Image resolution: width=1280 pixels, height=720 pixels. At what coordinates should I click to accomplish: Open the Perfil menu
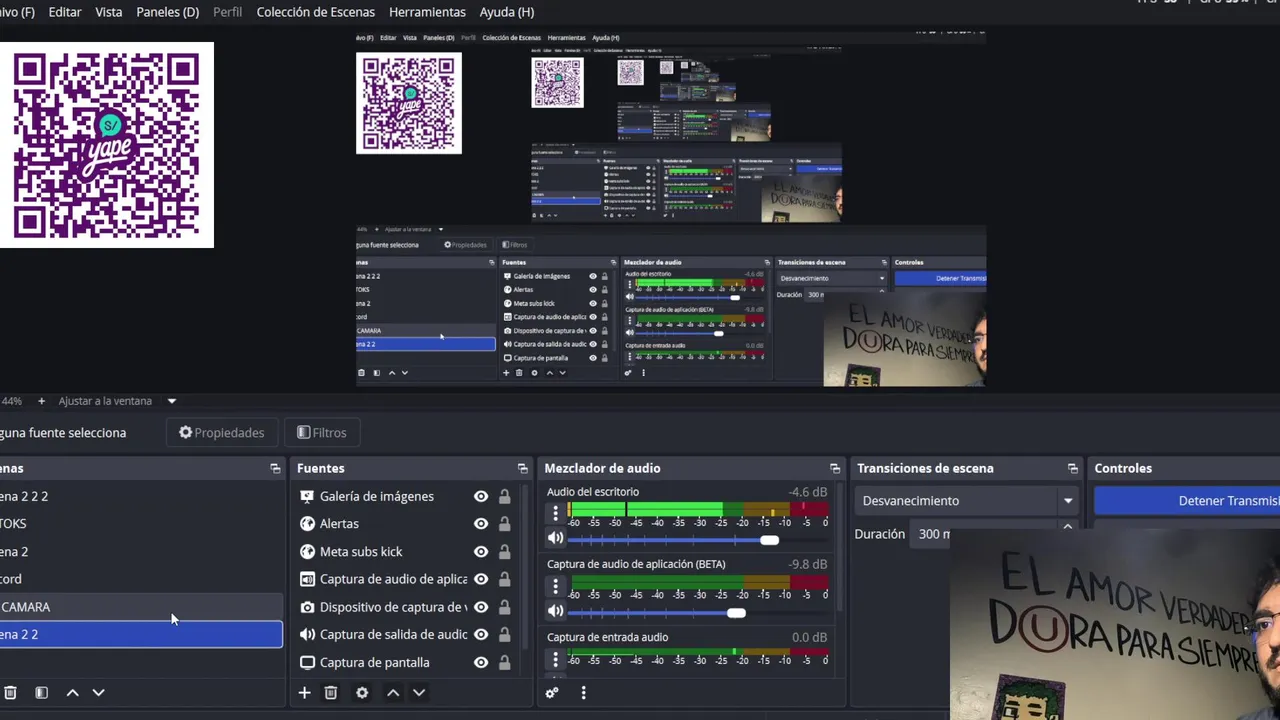coord(227,12)
